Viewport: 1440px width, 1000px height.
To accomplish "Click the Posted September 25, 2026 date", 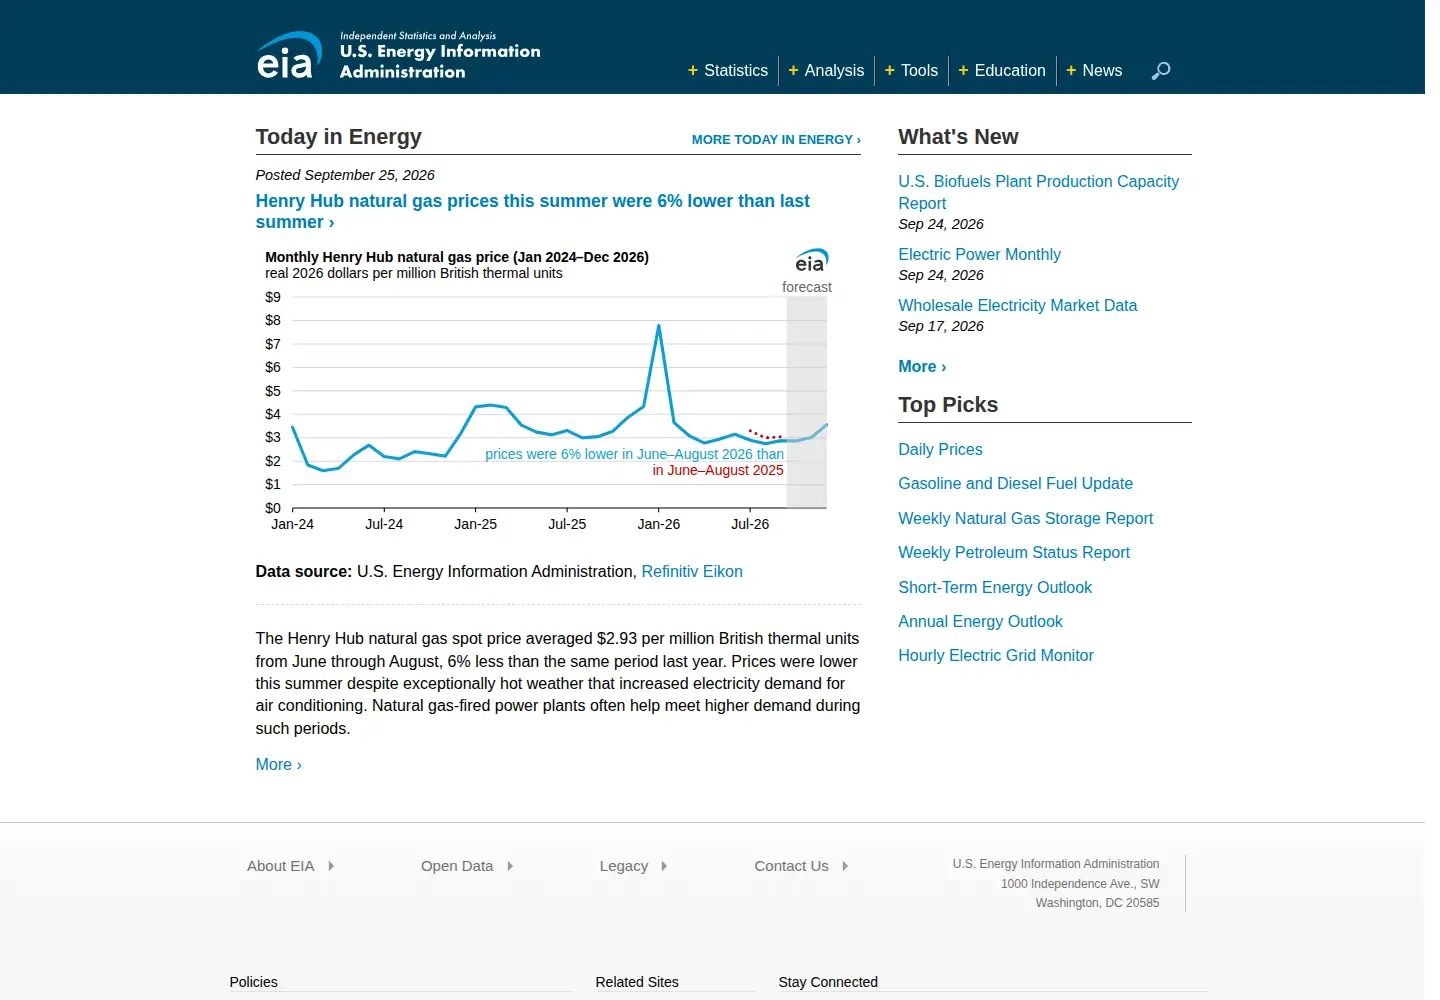I will [345, 175].
